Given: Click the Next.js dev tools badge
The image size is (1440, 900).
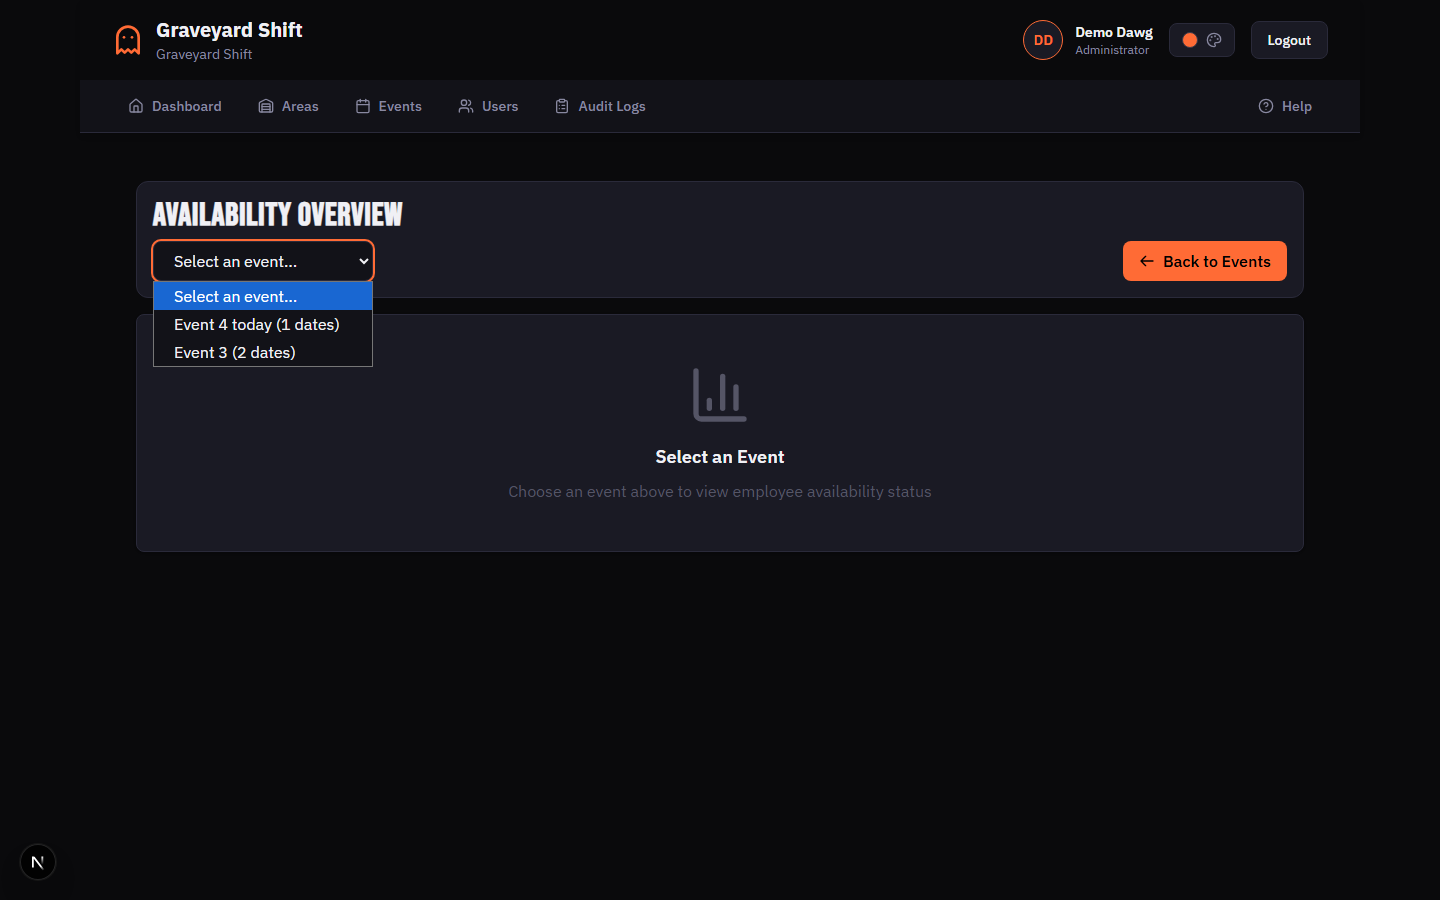Looking at the screenshot, I should (x=38, y=862).
